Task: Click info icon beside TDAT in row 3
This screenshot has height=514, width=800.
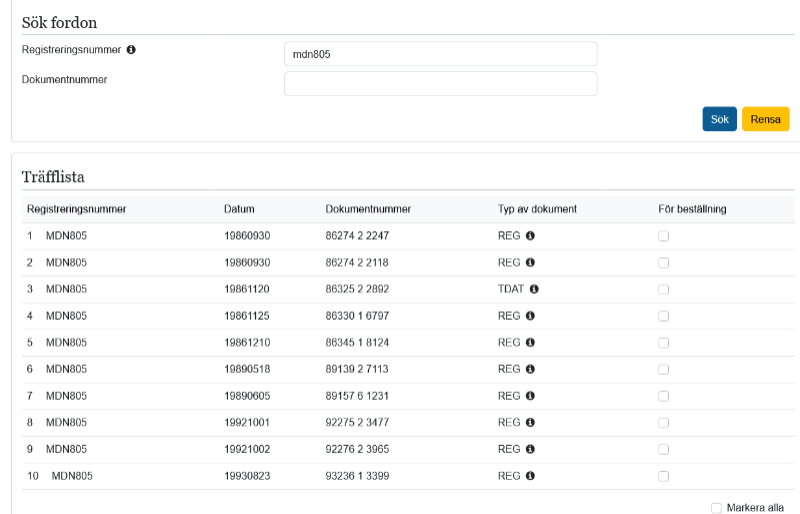Action: pos(534,289)
